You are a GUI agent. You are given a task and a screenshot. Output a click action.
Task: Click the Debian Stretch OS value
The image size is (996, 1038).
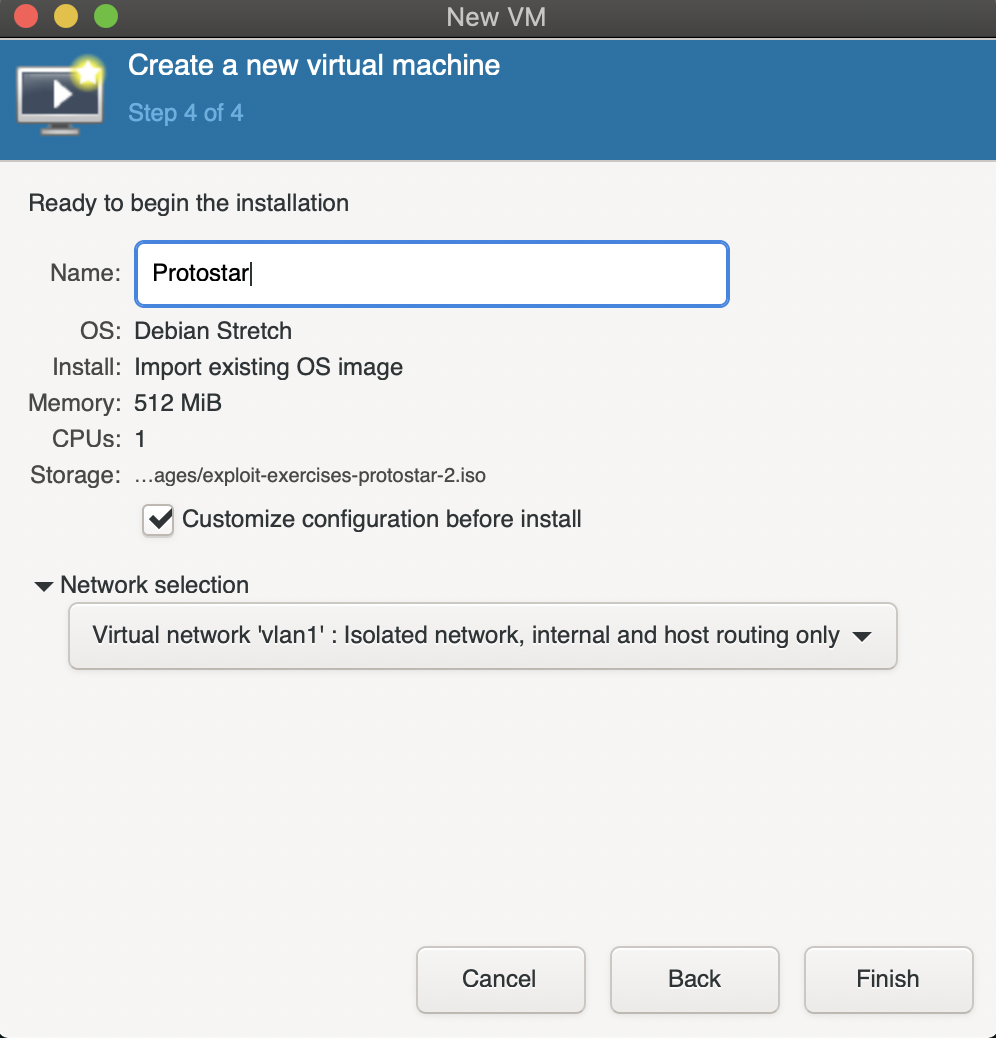212,331
